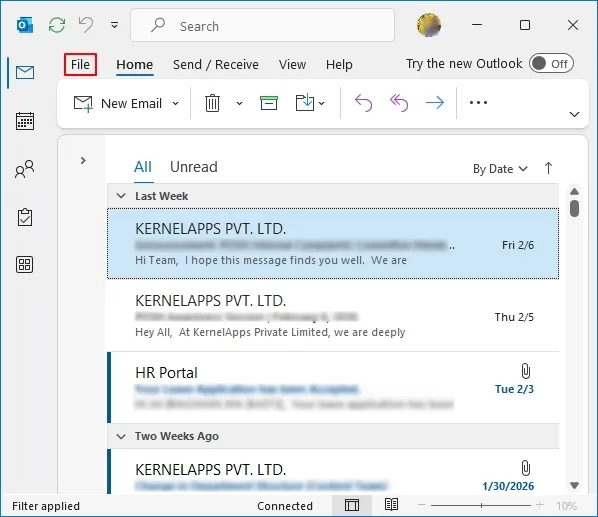Click the paperclip on the 1/30/2026 email

coord(526,468)
